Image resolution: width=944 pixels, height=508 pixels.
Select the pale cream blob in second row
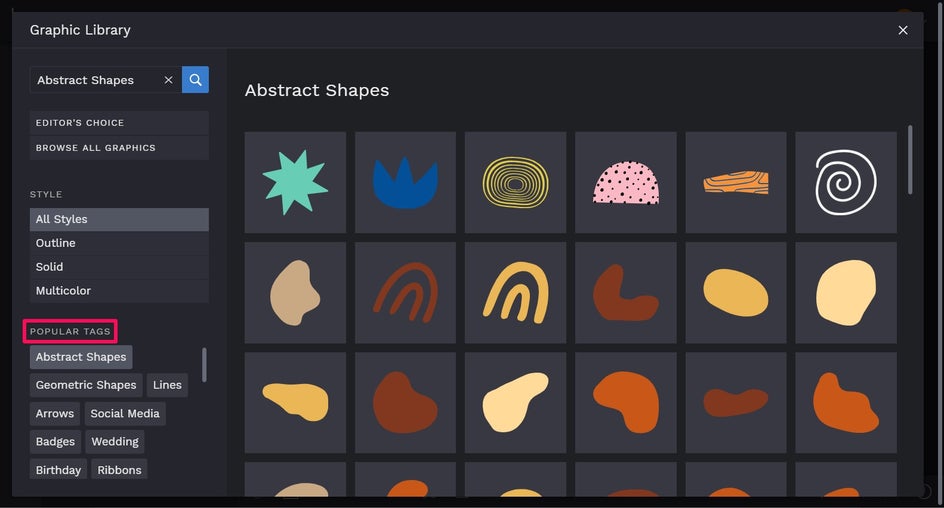(846, 293)
